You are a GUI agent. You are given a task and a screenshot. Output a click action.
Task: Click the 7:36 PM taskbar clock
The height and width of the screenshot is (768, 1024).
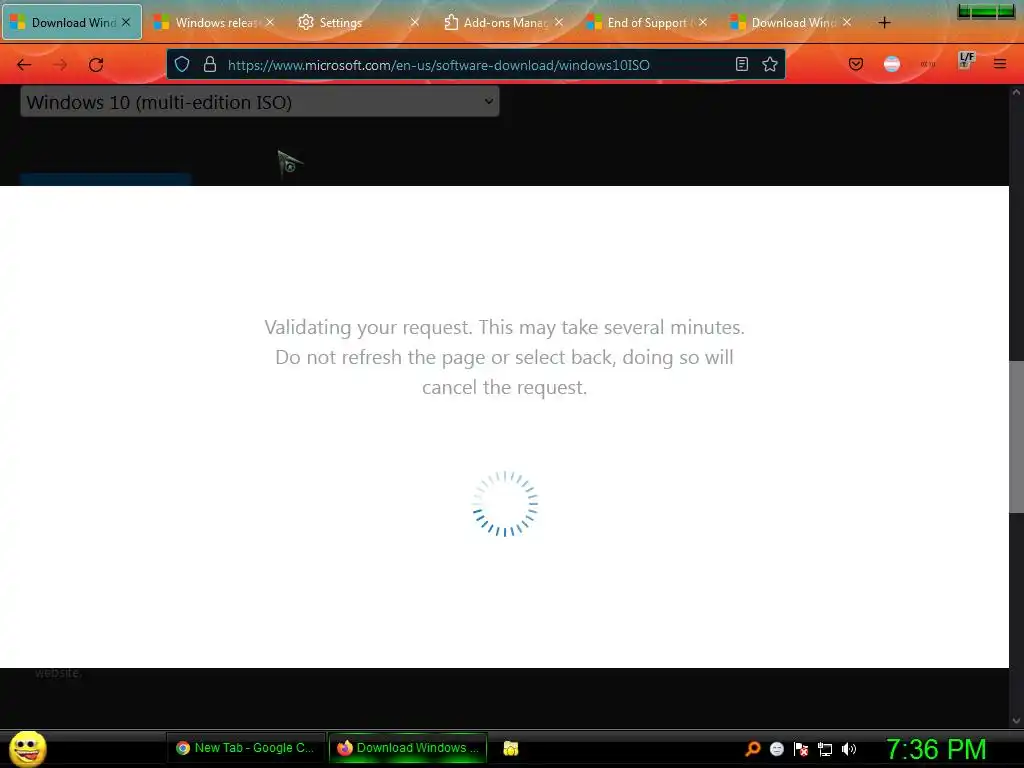(x=936, y=749)
